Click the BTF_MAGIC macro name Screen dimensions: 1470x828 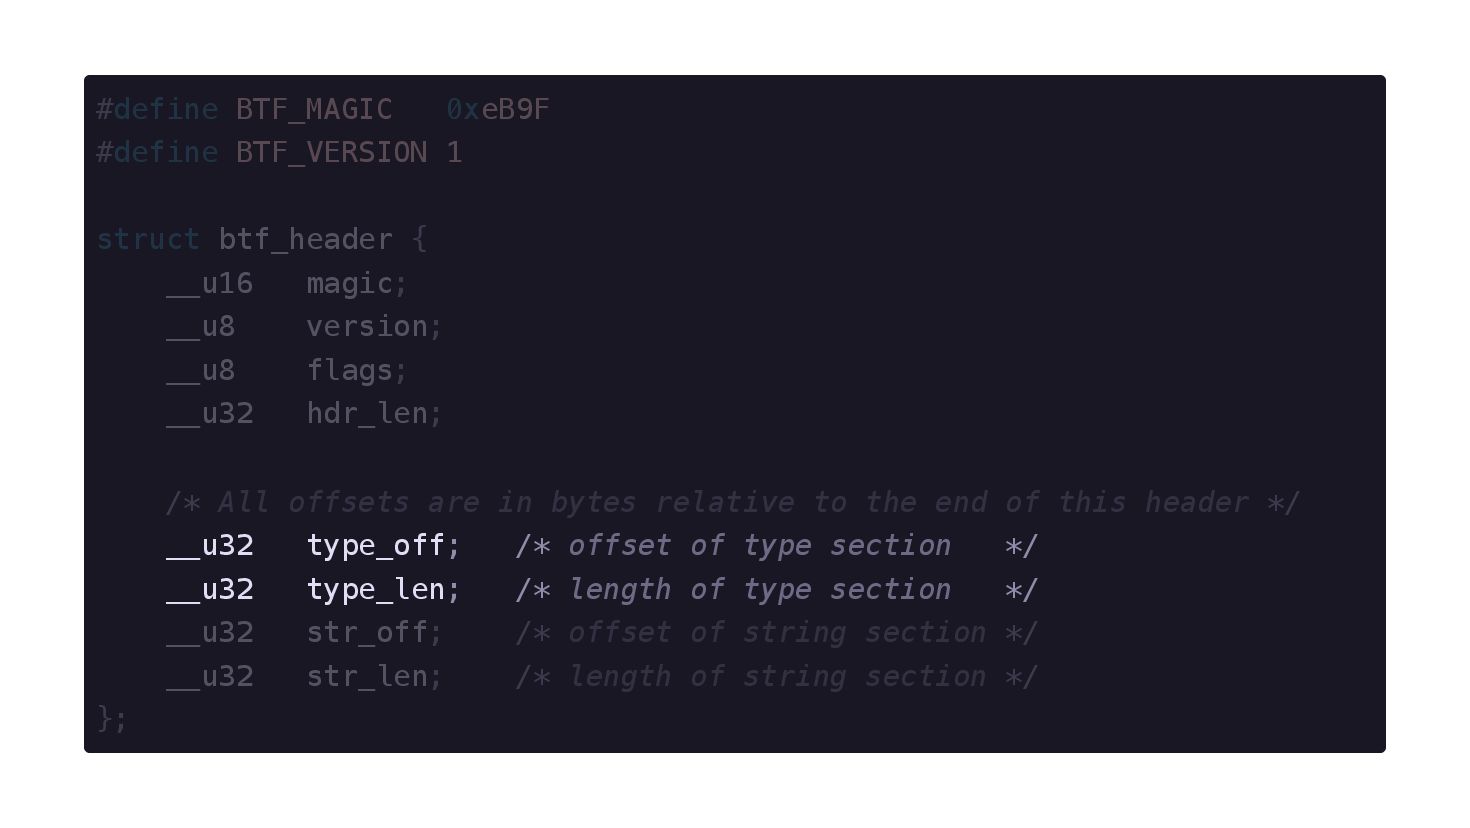(x=314, y=109)
